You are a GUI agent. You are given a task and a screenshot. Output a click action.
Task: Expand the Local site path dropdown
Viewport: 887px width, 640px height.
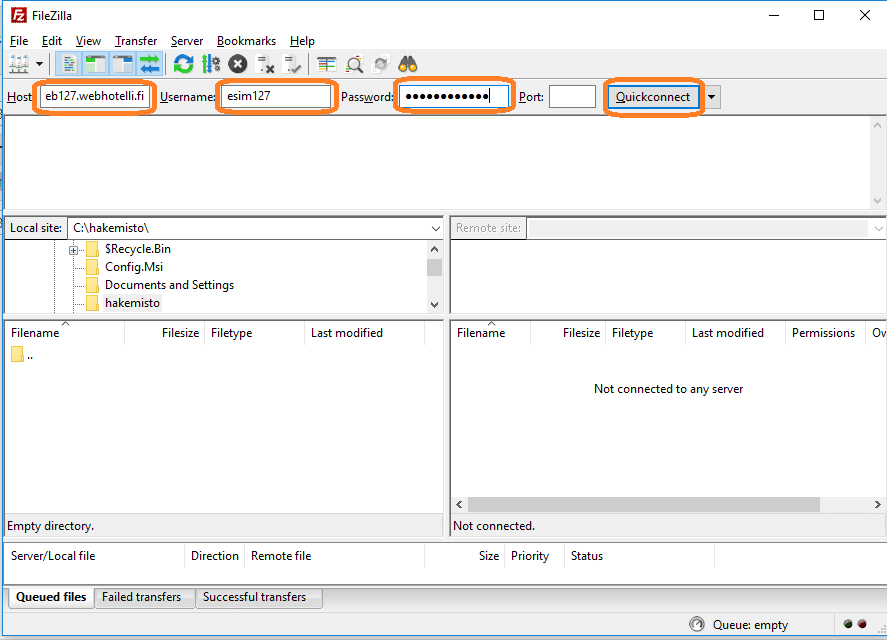433,228
